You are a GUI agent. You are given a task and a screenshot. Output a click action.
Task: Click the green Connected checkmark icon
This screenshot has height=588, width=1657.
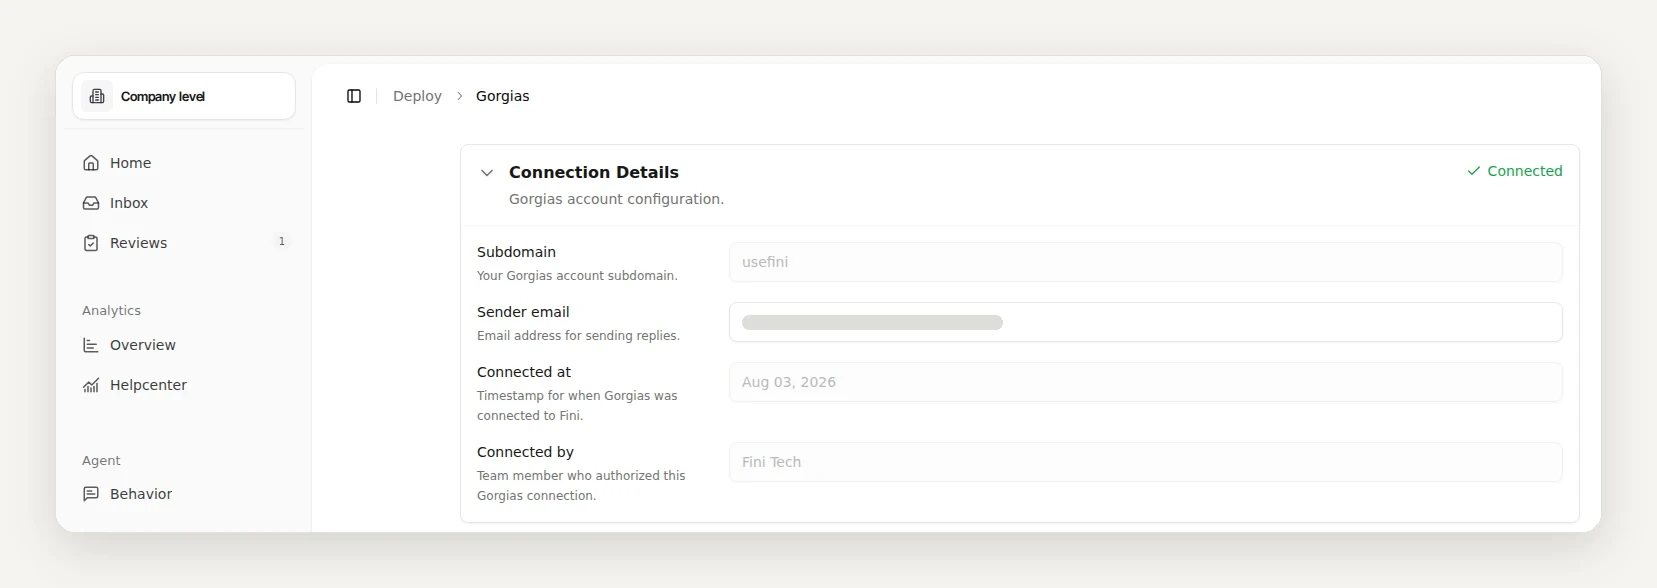tap(1473, 171)
